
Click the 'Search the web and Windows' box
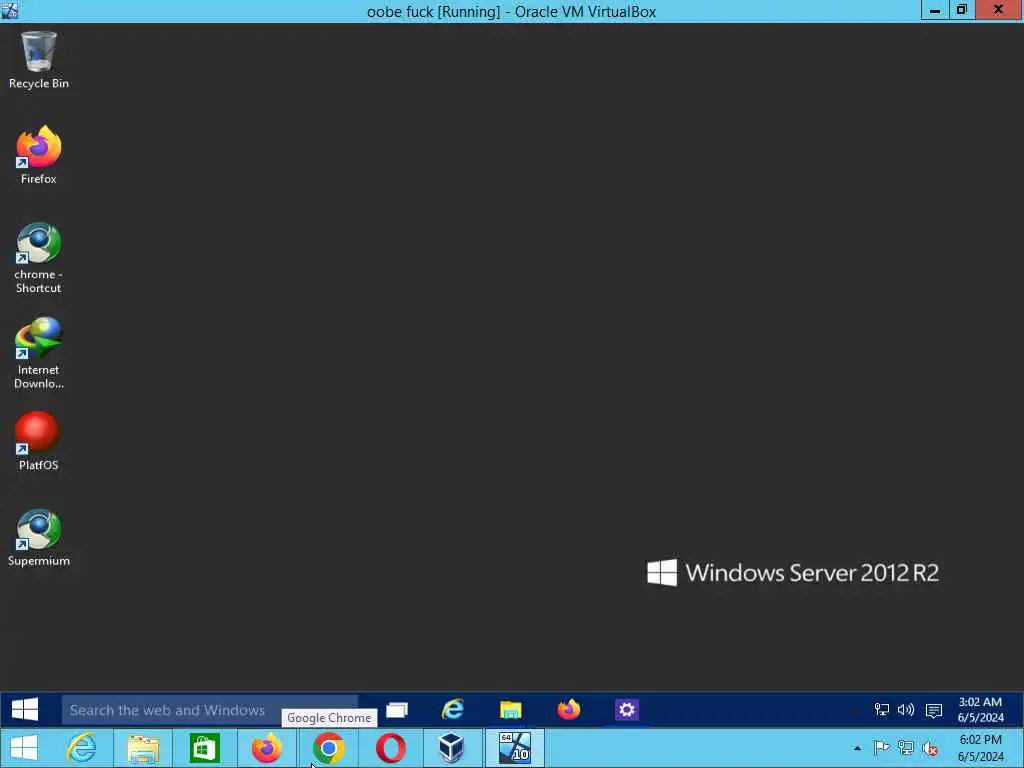tap(209, 710)
